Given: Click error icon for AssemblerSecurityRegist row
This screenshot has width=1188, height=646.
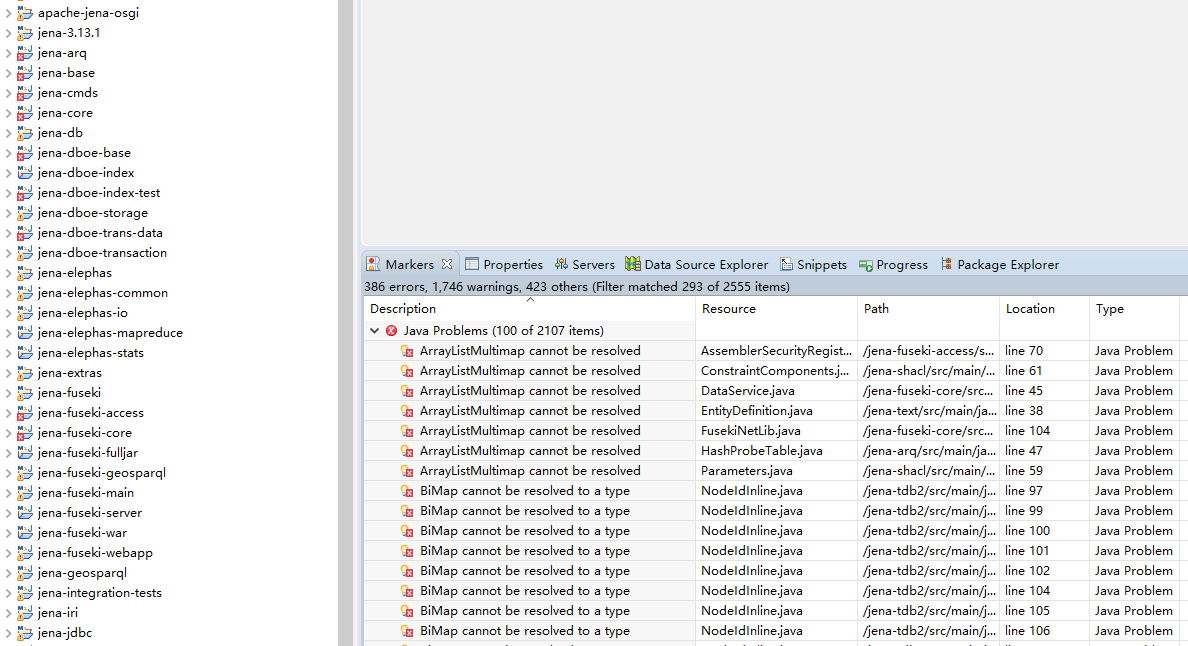Looking at the screenshot, I should [408, 351].
